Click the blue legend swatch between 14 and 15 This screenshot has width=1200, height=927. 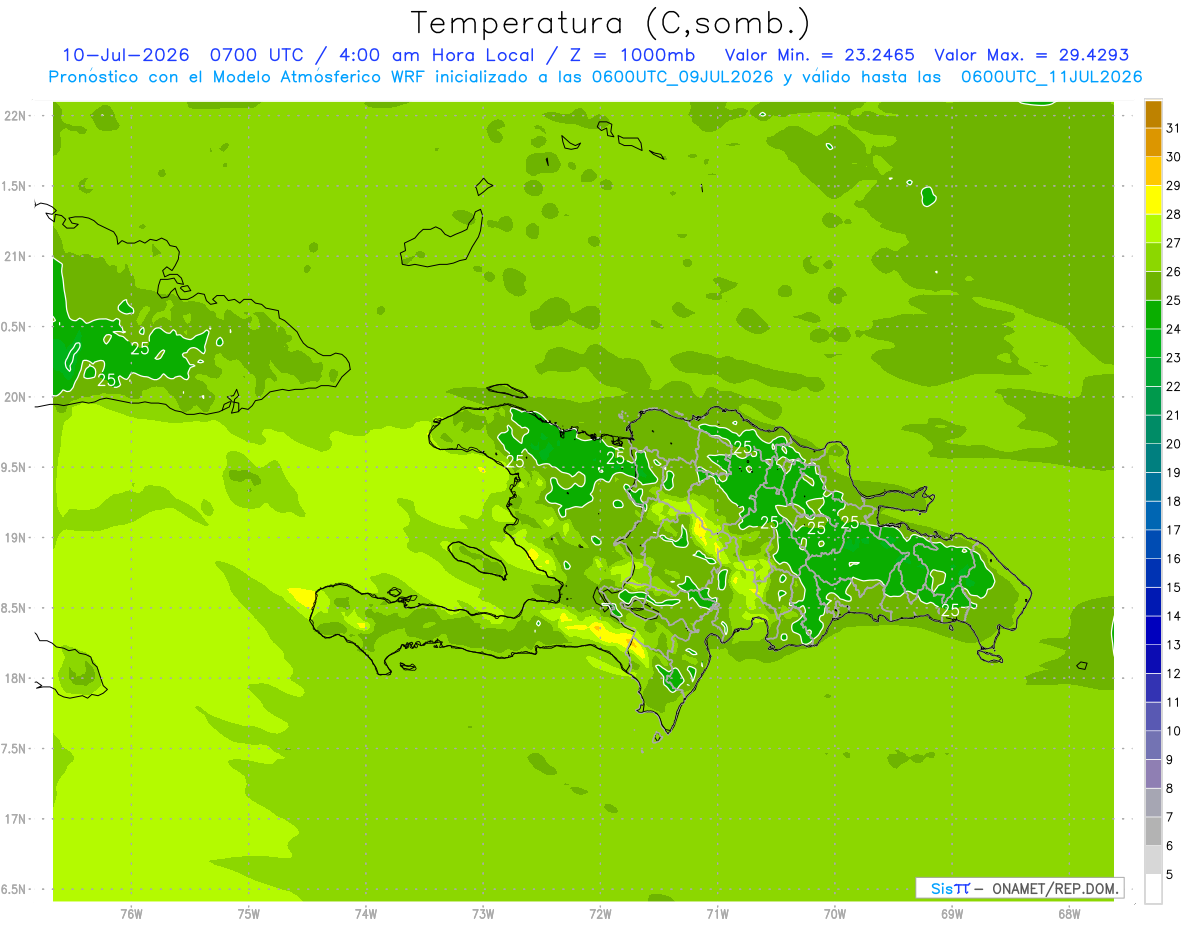click(x=1153, y=601)
